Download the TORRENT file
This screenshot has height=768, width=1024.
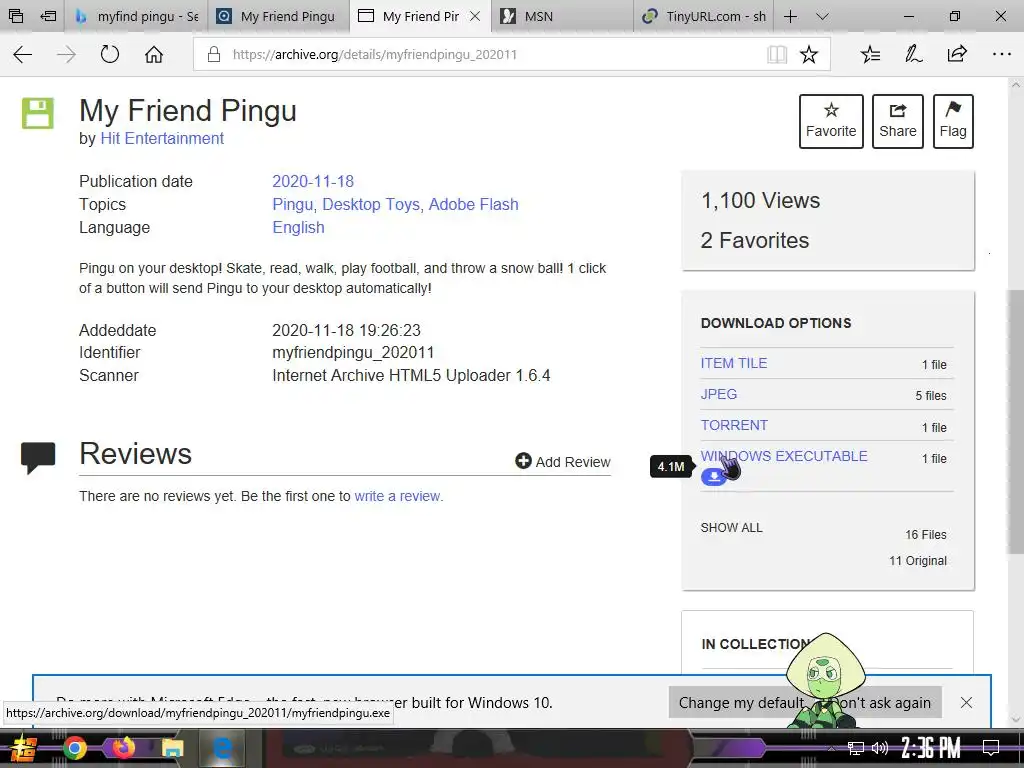(734, 425)
